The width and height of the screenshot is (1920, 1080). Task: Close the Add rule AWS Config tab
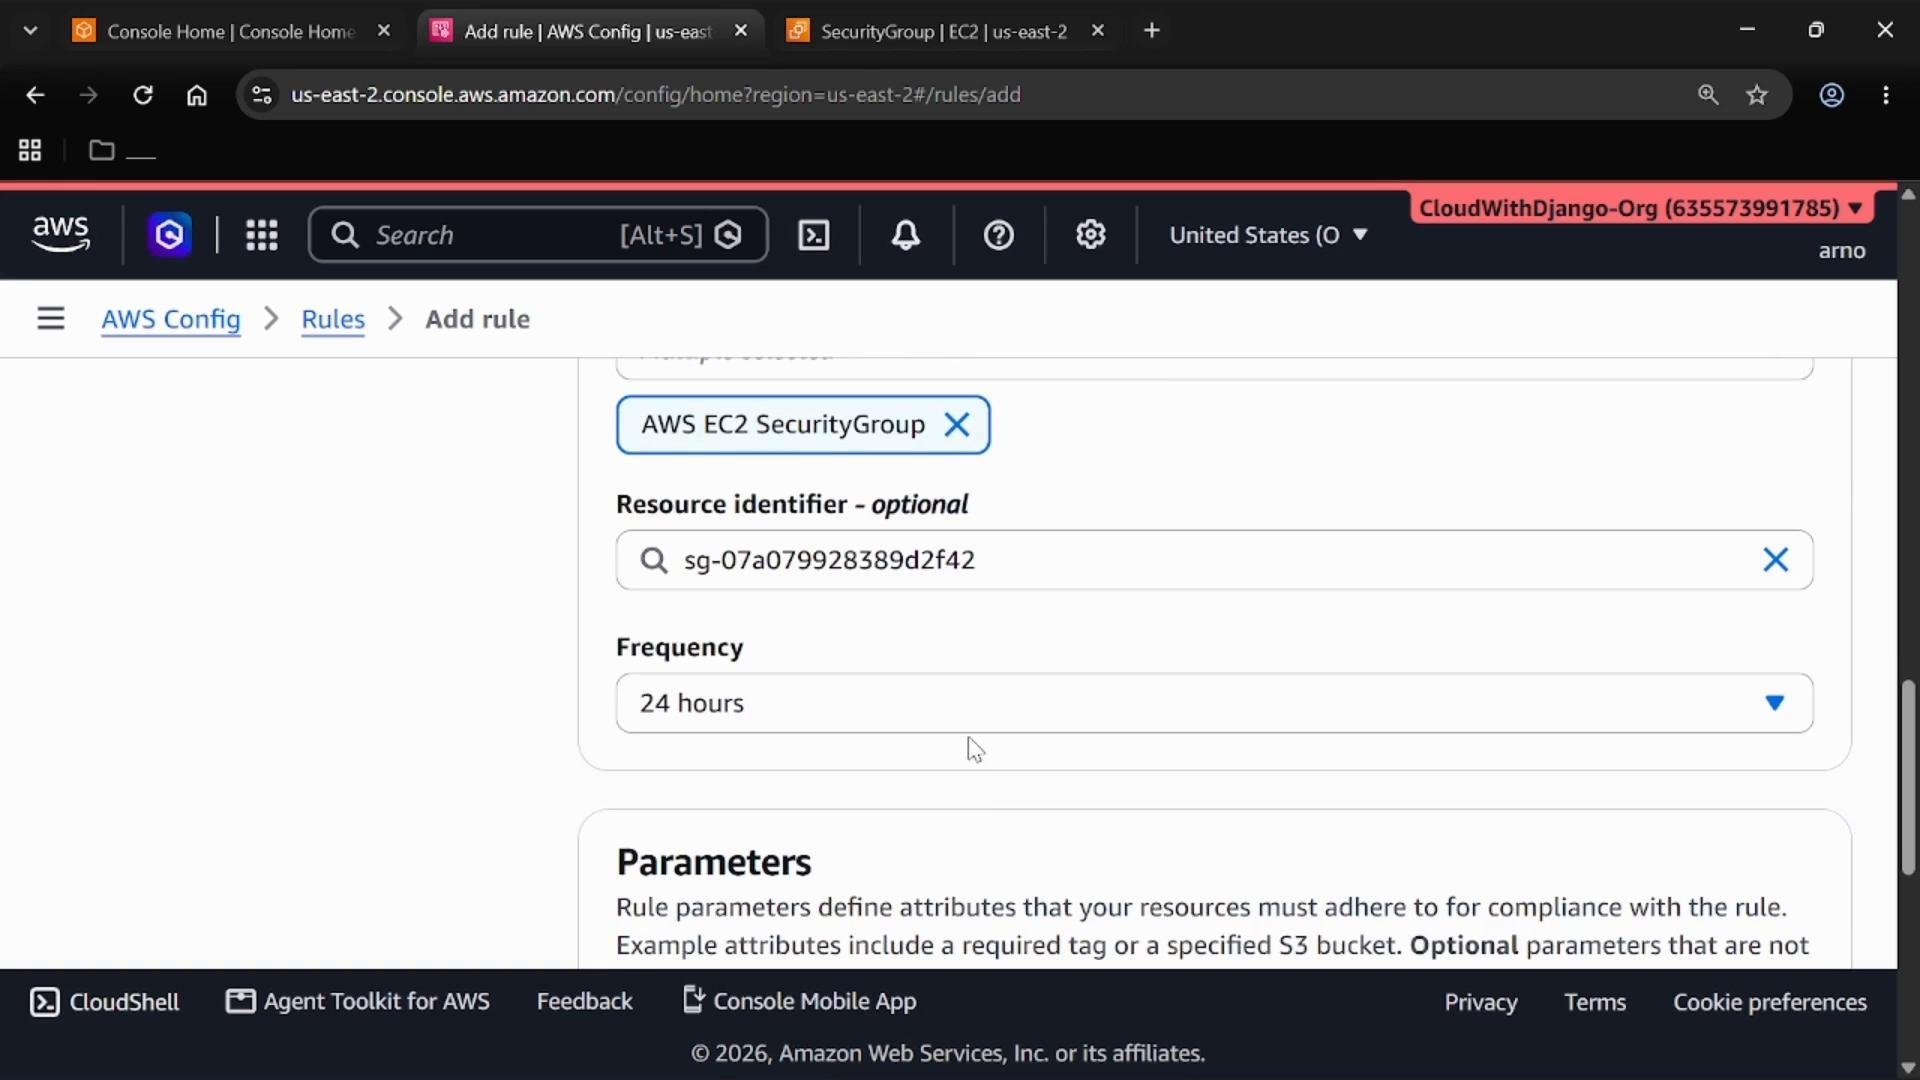click(x=741, y=31)
